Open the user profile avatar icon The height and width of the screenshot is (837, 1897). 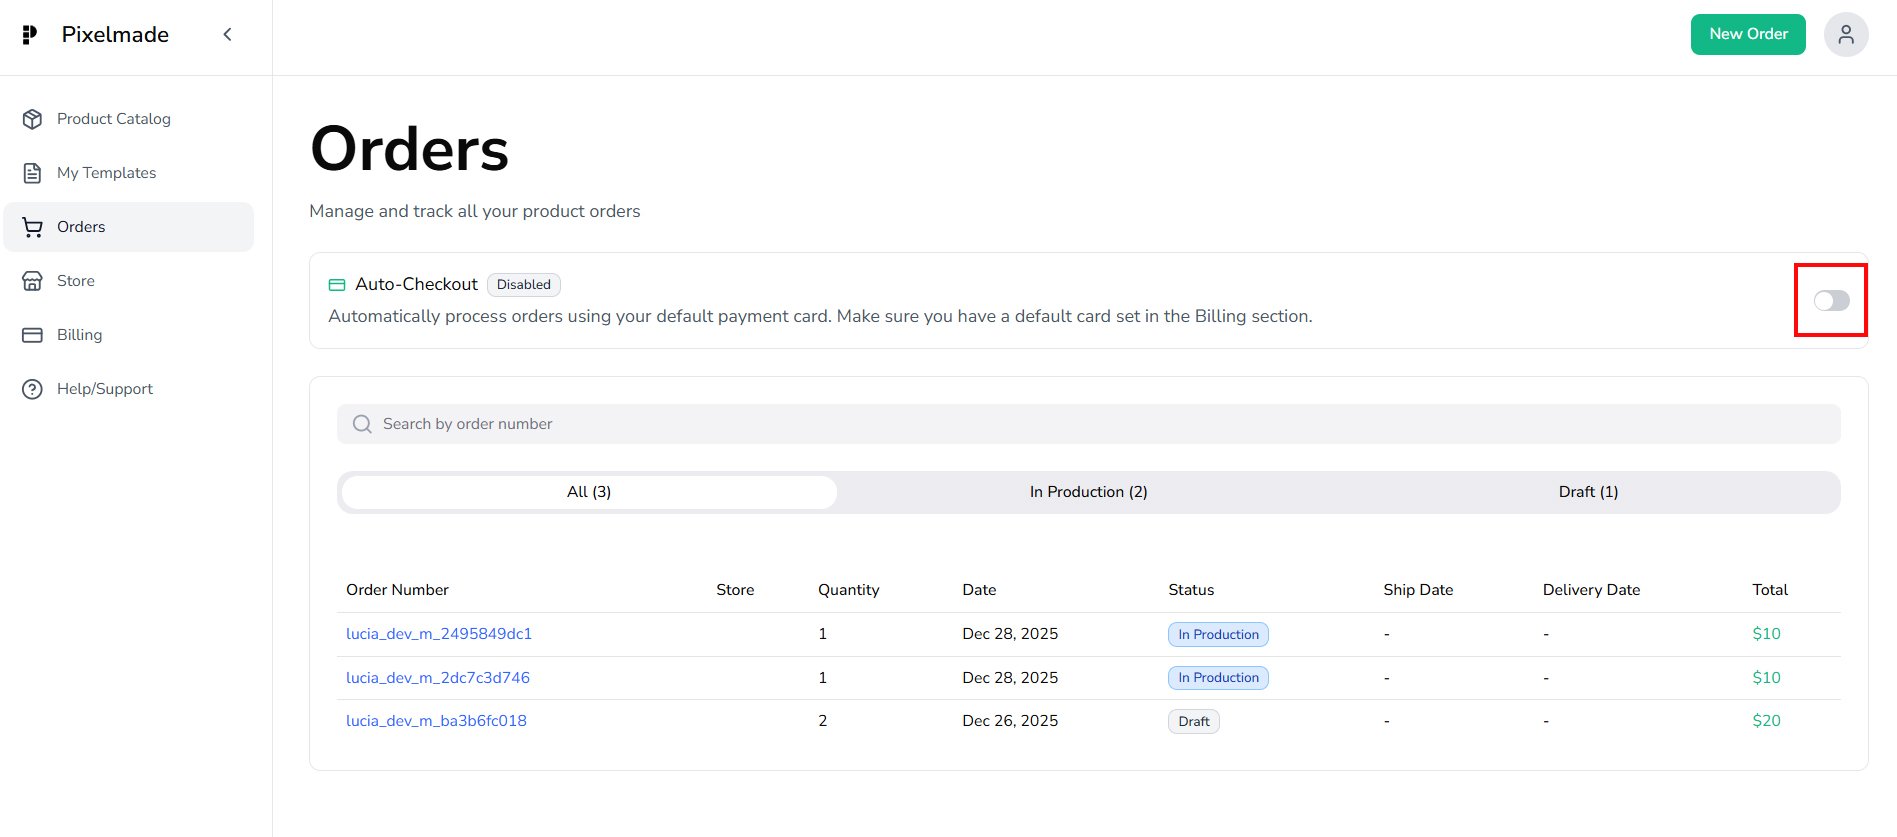click(1845, 35)
